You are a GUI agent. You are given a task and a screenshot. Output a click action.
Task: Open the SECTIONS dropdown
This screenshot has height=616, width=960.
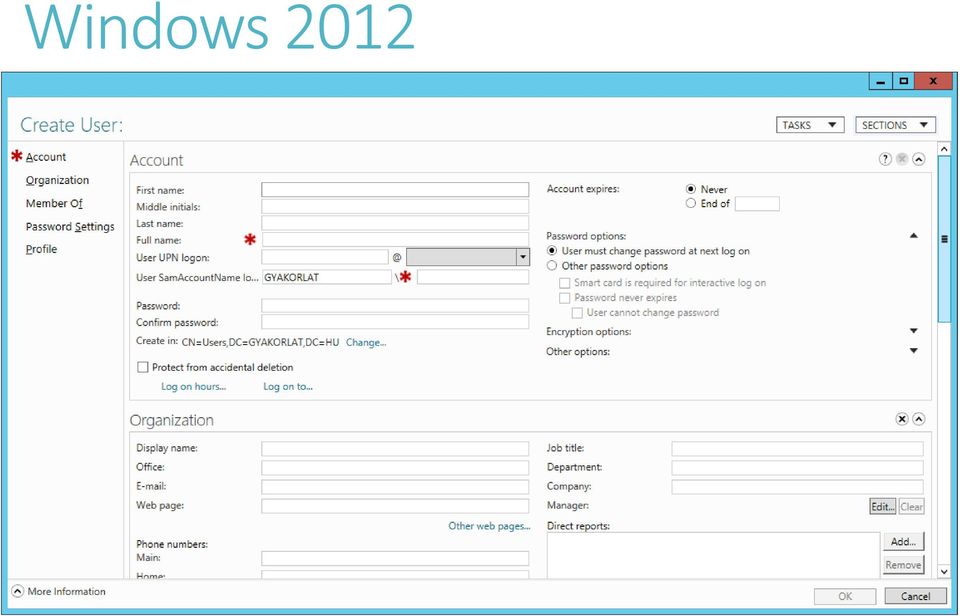point(895,125)
